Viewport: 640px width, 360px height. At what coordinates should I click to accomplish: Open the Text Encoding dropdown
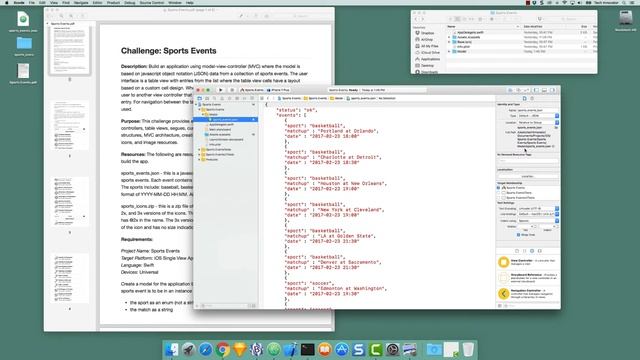[538, 209]
